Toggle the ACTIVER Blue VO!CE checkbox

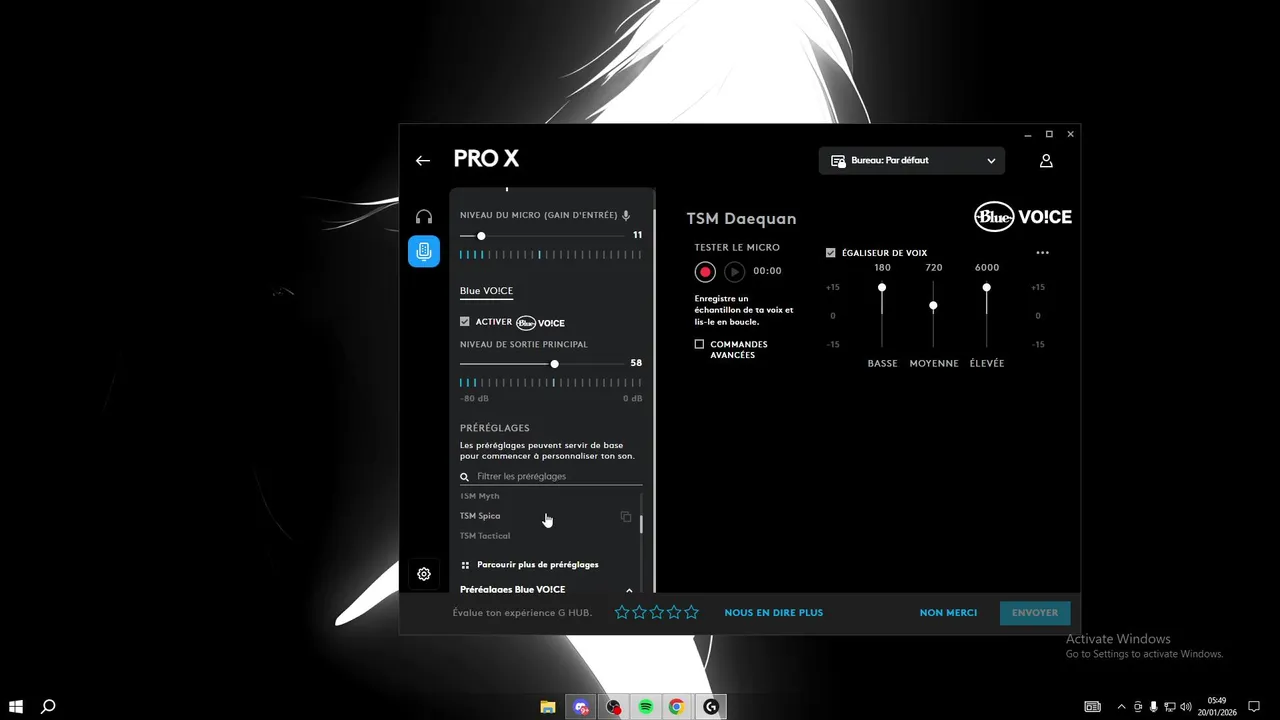(x=465, y=322)
